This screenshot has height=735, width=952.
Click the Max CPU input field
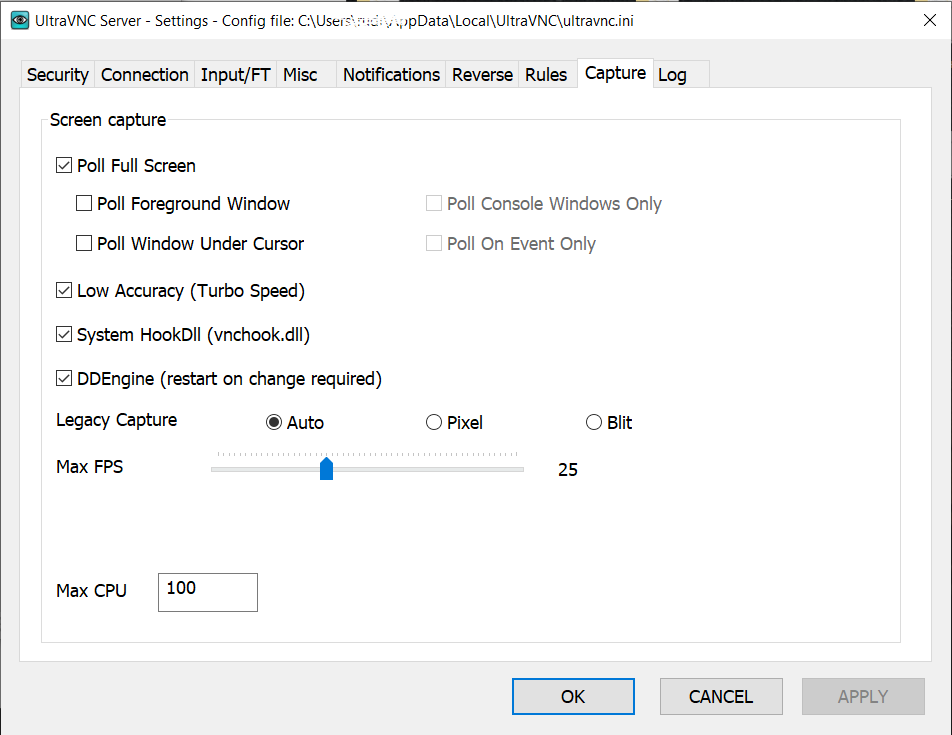(208, 592)
